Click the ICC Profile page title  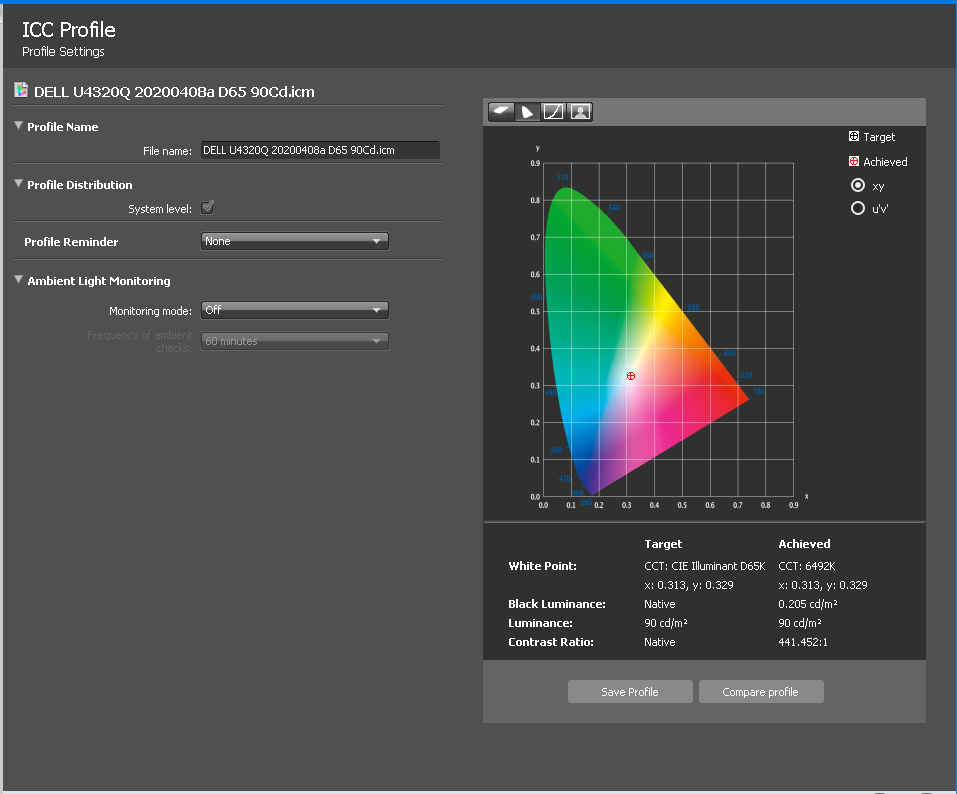[x=69, y=29]
